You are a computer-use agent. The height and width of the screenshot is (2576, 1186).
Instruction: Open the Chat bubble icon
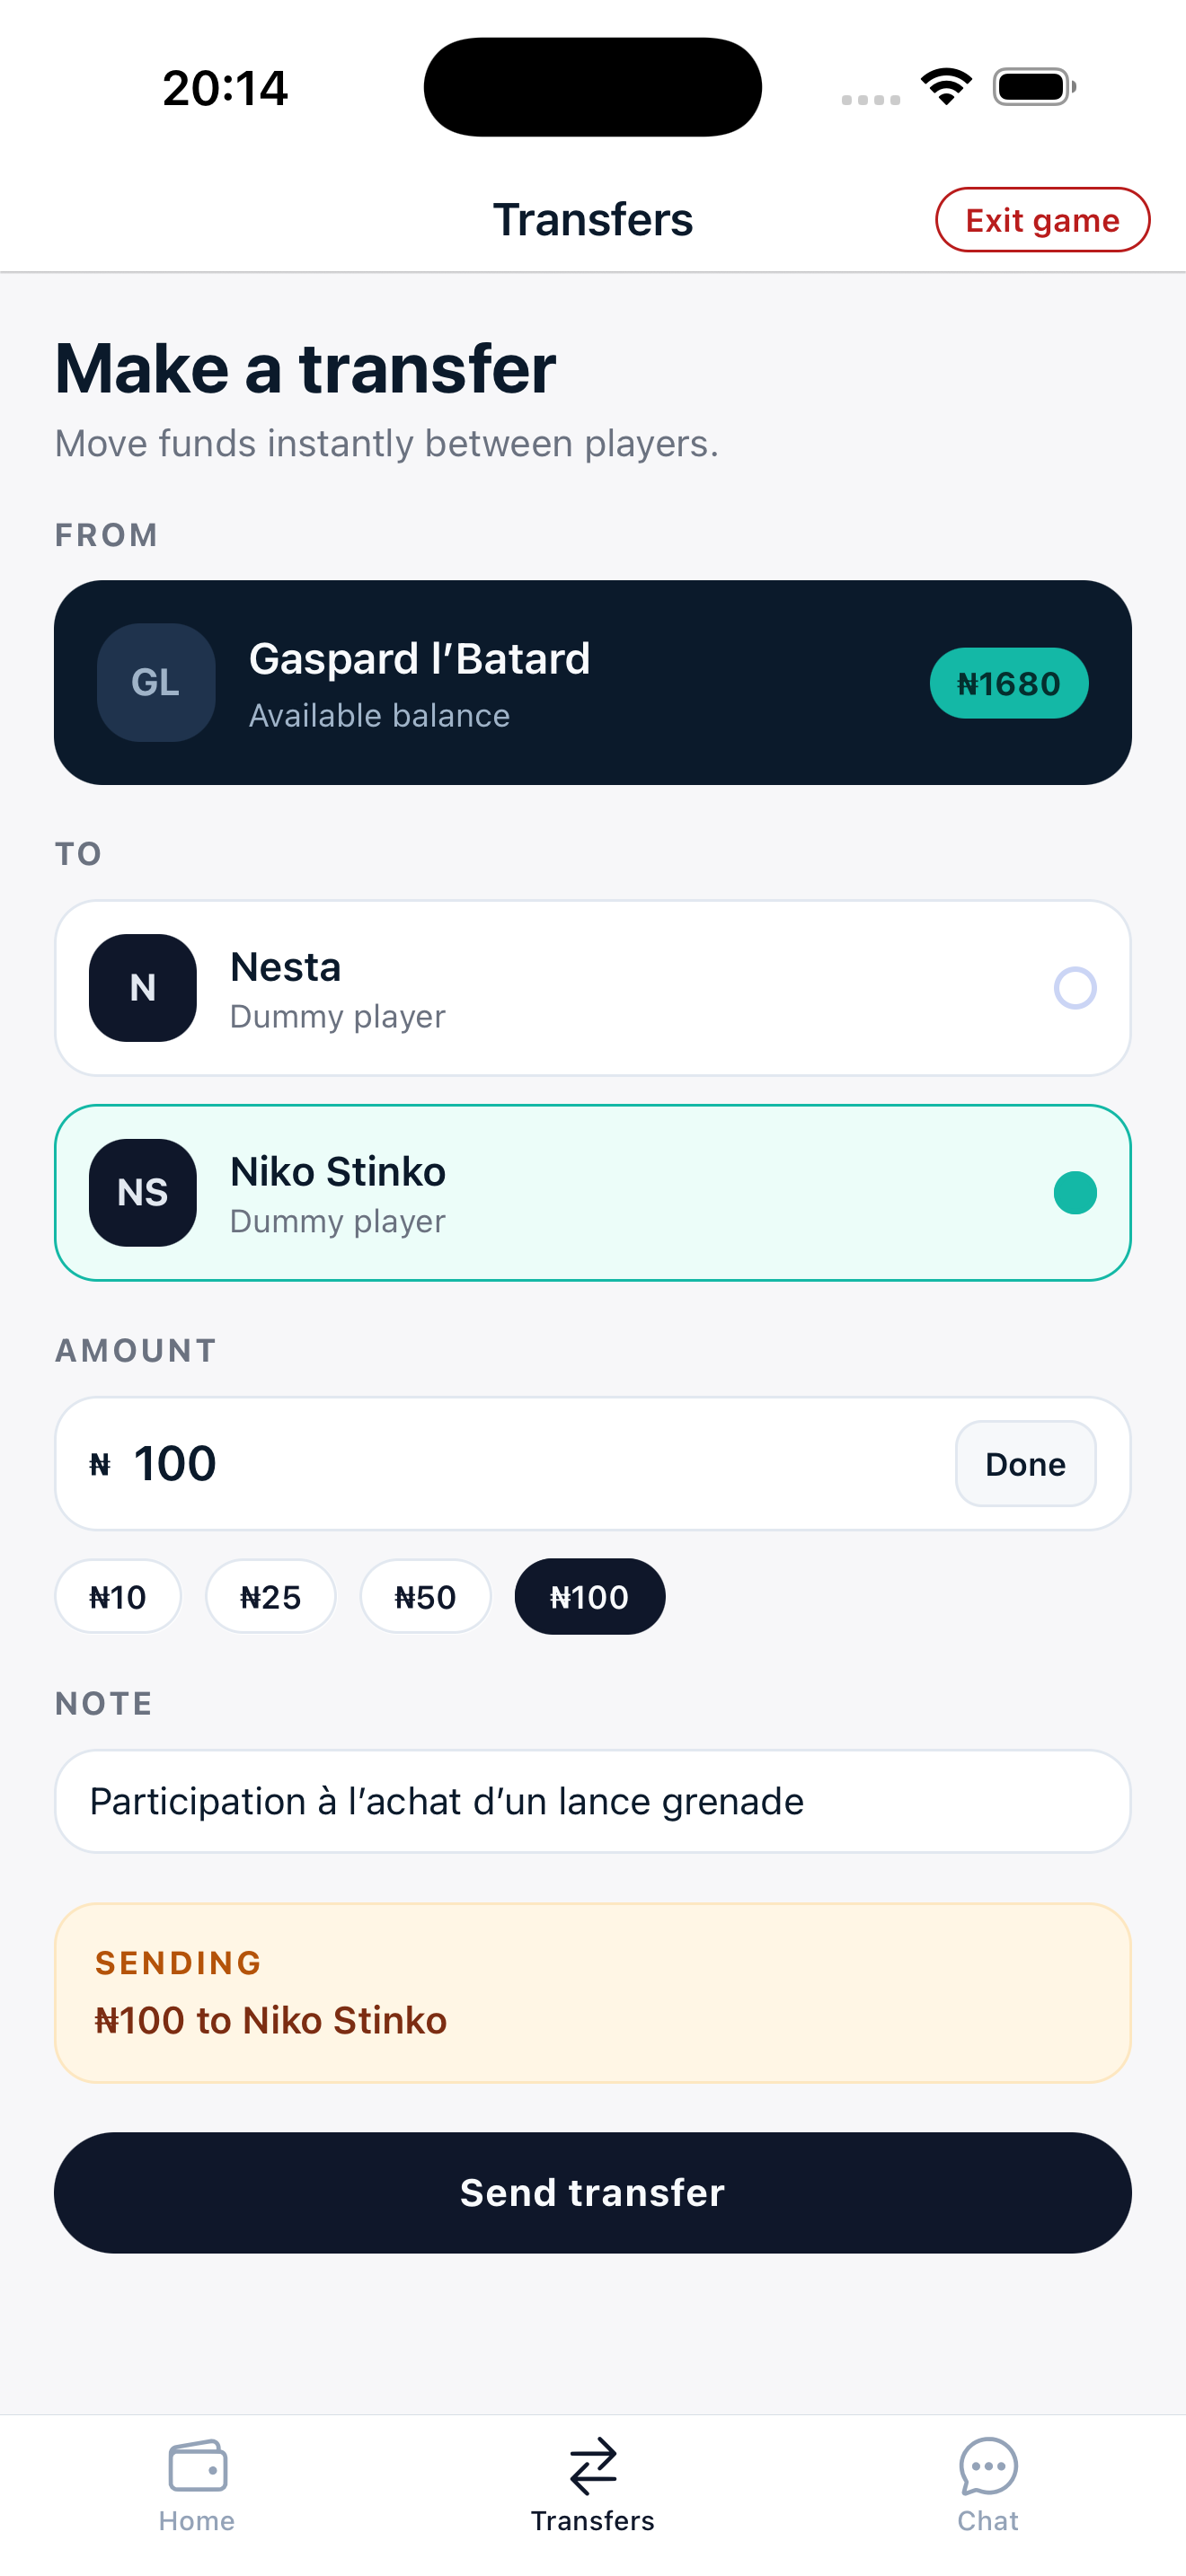point(988,2466)
